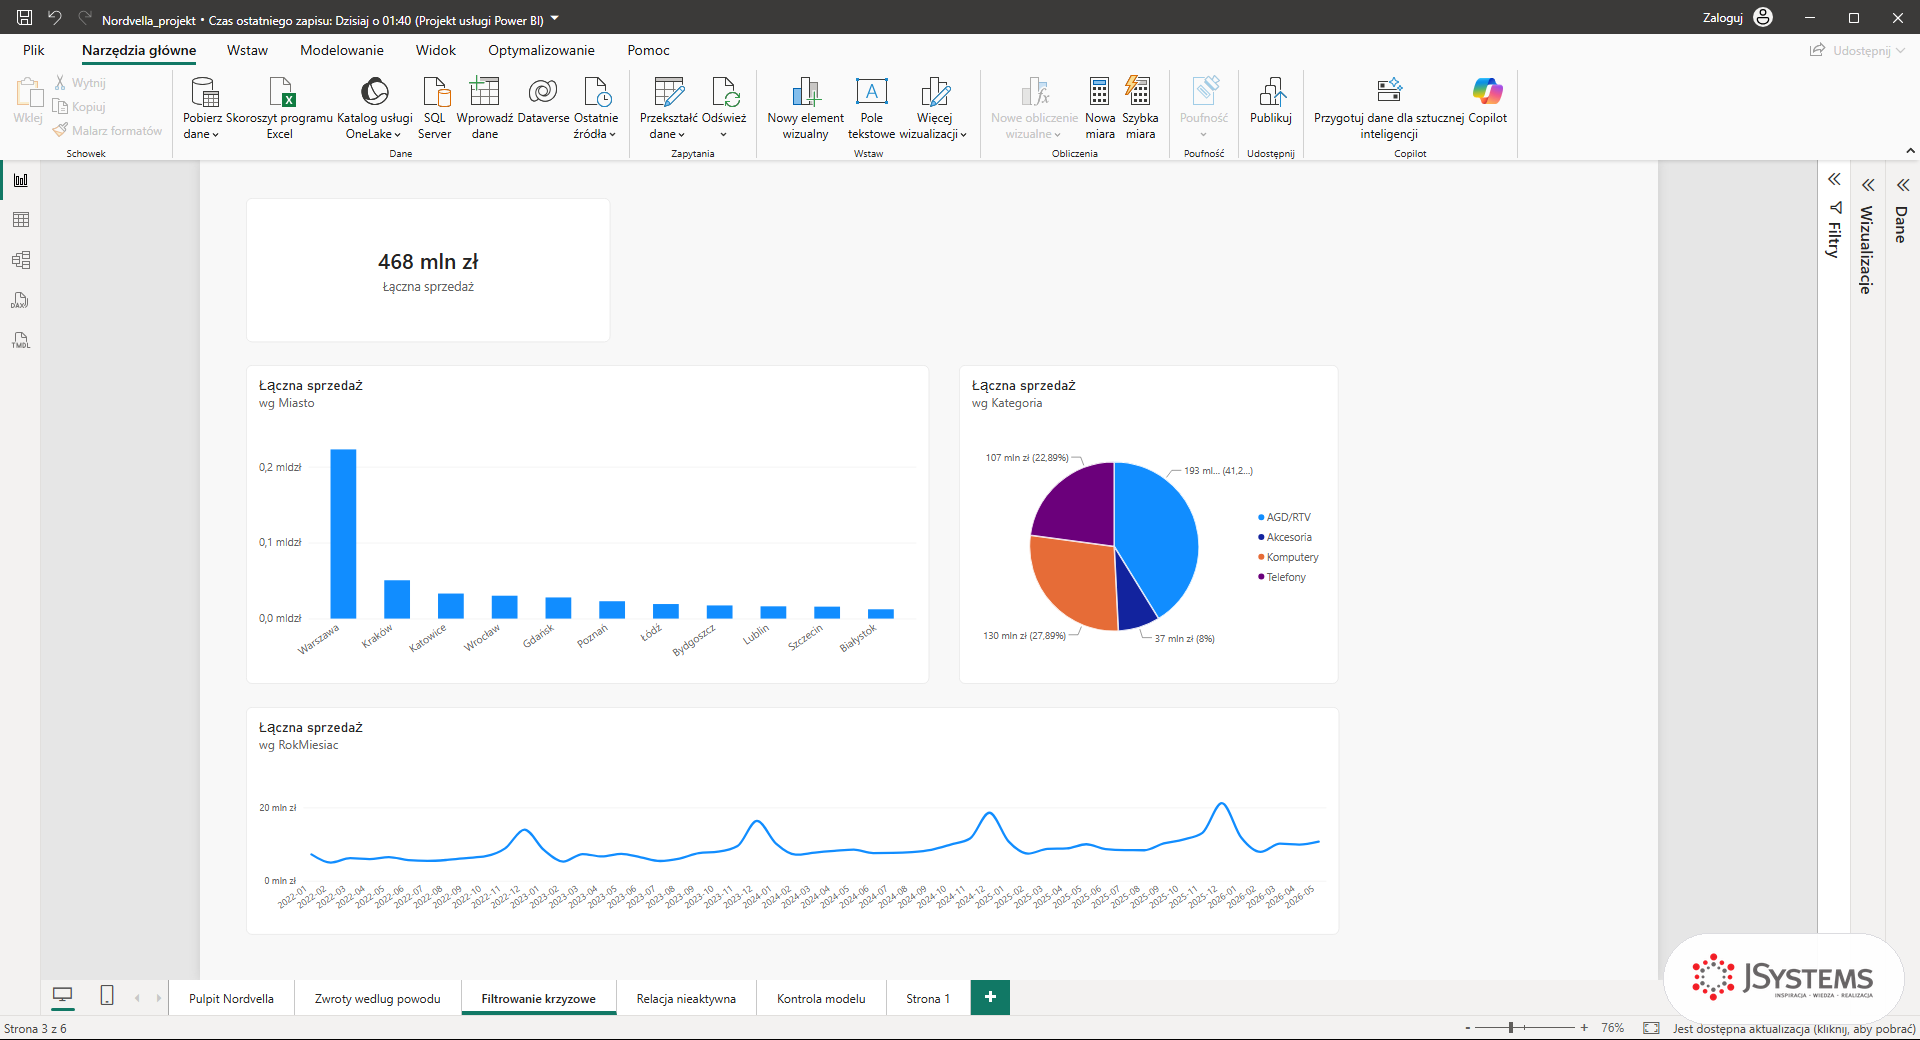Screen dimensions: 1920x1040
Task: Switch to Table view icon in sidebar
Action: pyautogui.click(x=20, y=220)
